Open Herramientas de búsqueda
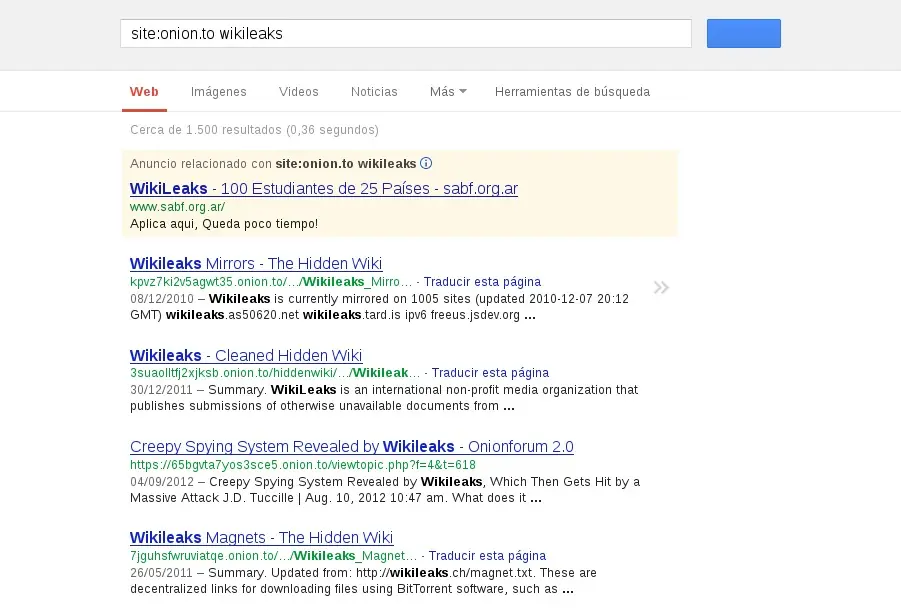Viewport: 901px width, 613px height. [572, 92]
